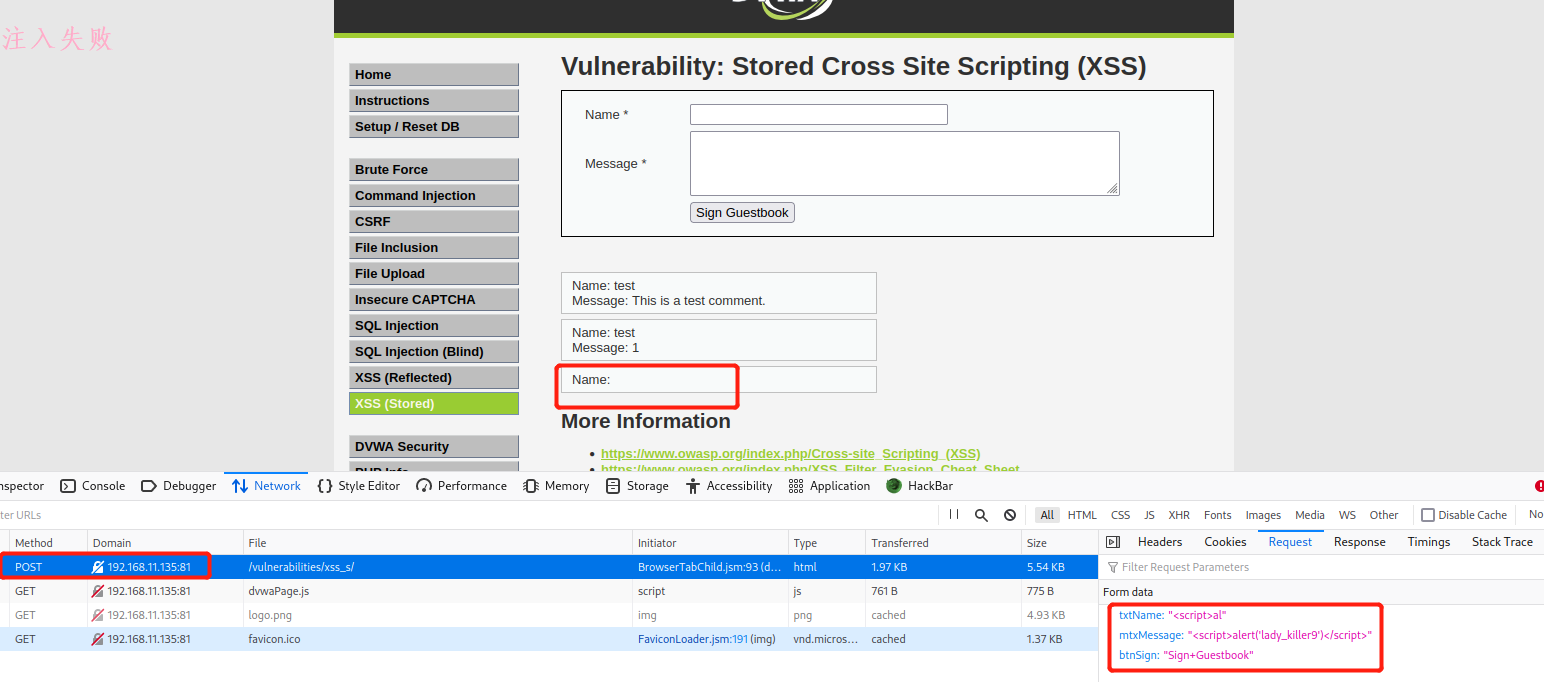Pause network request recording
1544x682 pixels.
(x=954, y=515)
